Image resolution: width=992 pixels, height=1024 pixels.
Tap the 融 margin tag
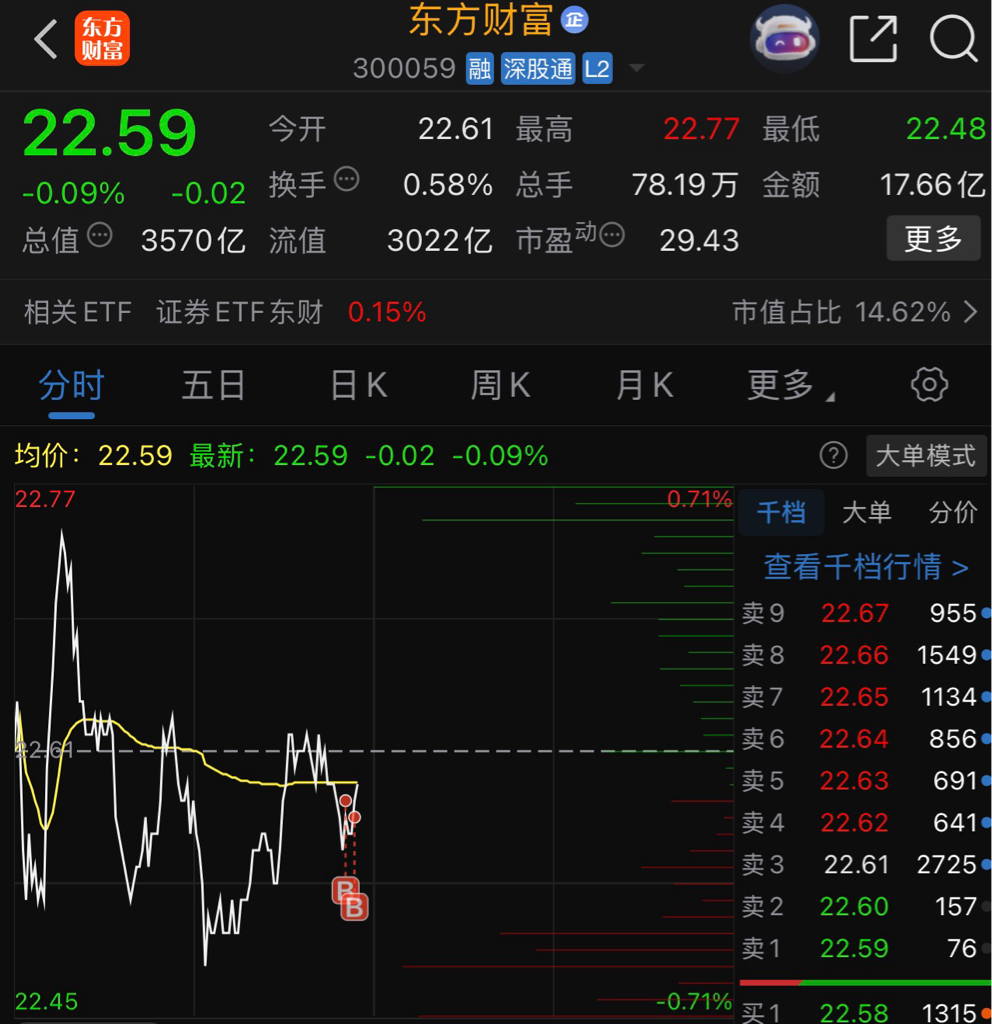point(479,69)
